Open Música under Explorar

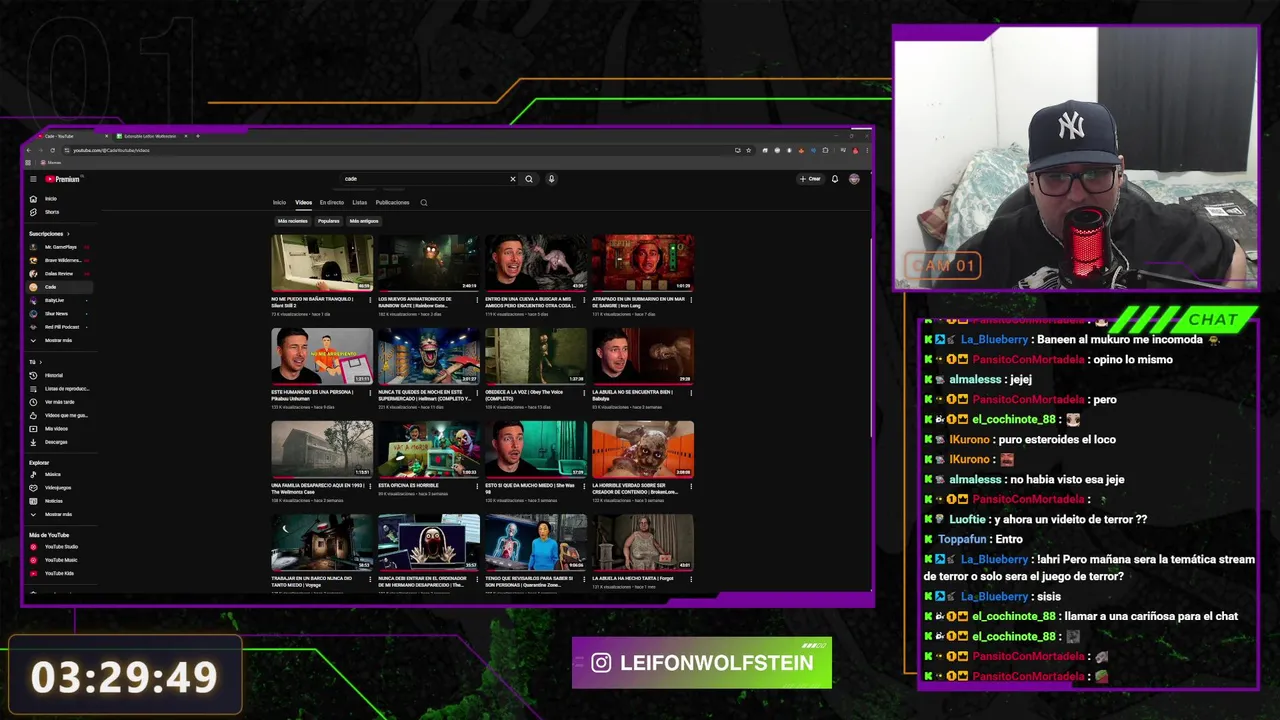[x=60, y=474]
